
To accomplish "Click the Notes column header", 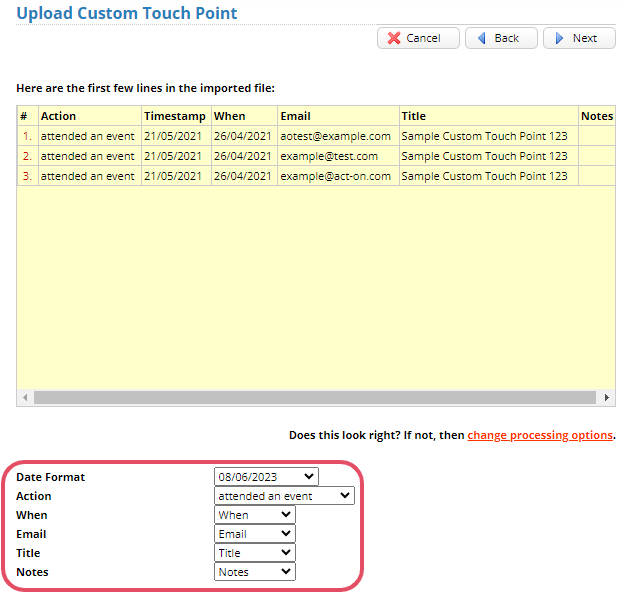I will [597, 116].
